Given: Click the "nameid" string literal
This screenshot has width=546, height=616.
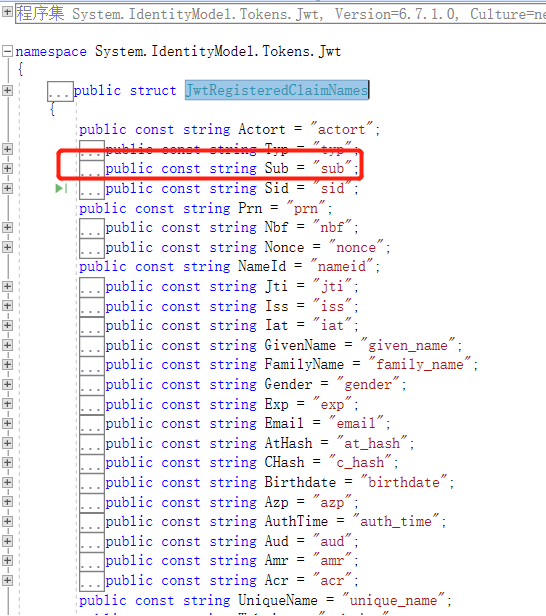Looking at the screenshot, I should [341, 266].
